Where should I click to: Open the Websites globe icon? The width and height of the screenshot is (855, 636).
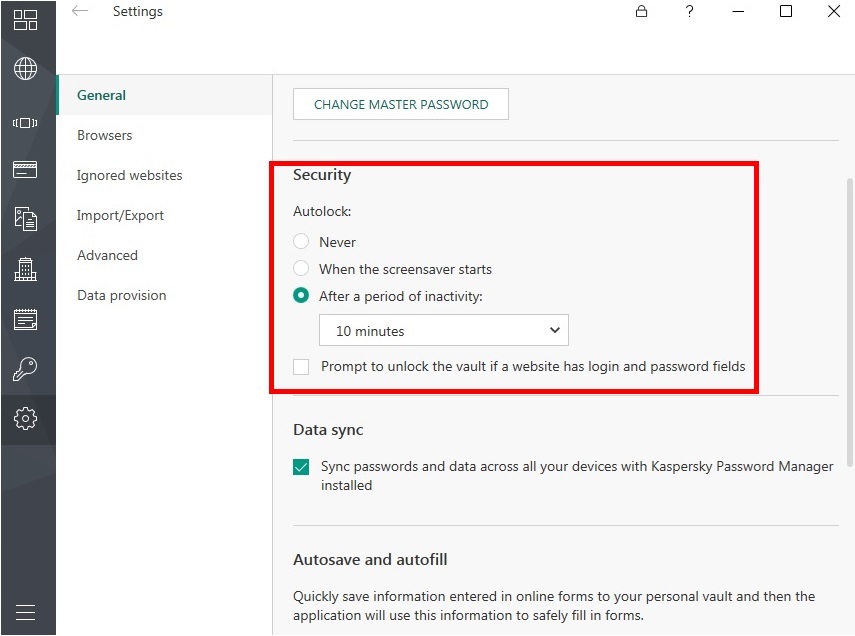click(25, 69)
